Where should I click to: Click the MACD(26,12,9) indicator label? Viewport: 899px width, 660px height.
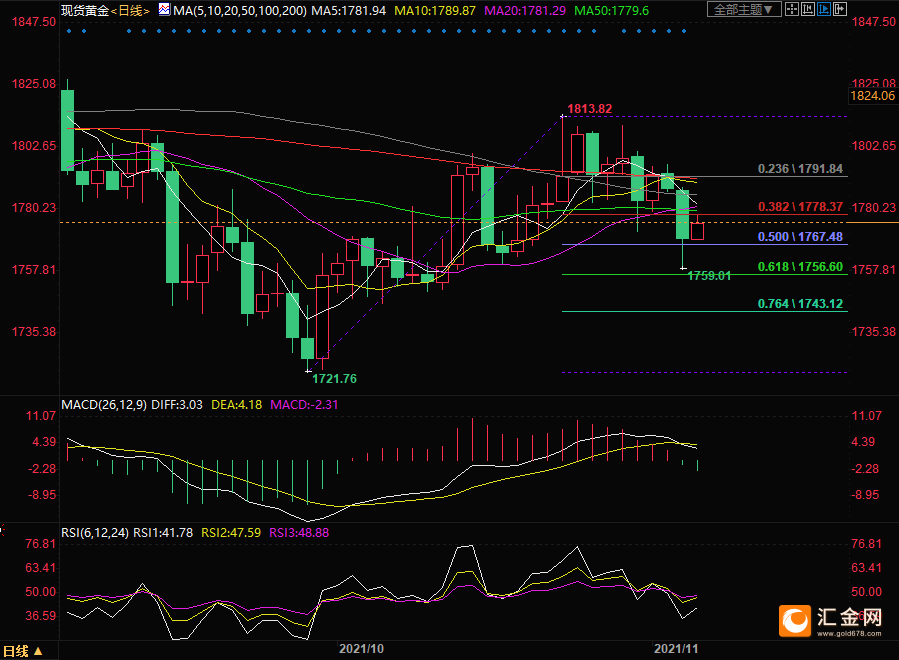coord(105,405)
